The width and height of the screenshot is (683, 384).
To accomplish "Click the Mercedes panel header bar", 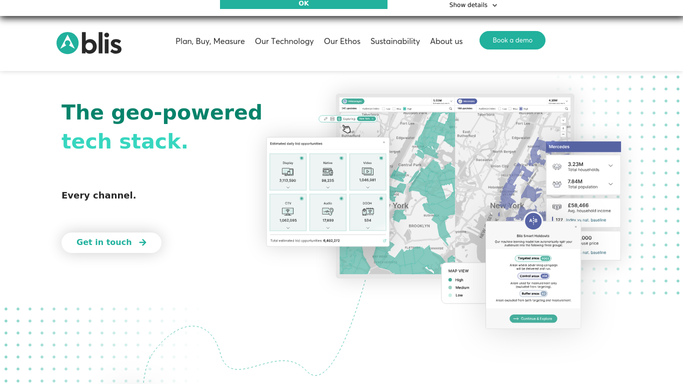I will point(583,147).
